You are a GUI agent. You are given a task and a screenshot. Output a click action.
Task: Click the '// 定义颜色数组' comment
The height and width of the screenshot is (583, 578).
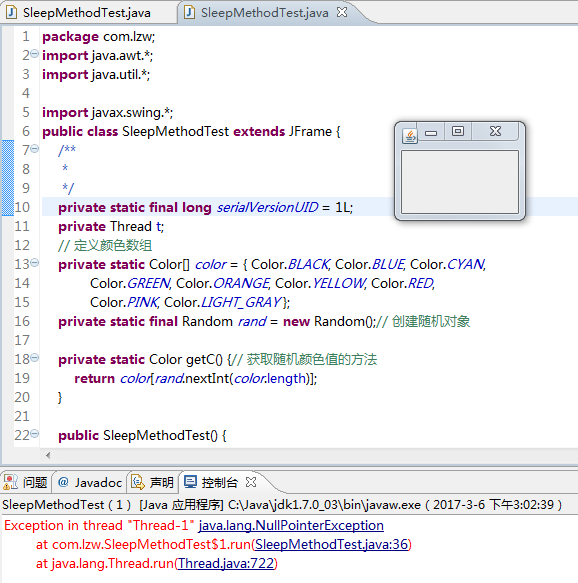105,245
